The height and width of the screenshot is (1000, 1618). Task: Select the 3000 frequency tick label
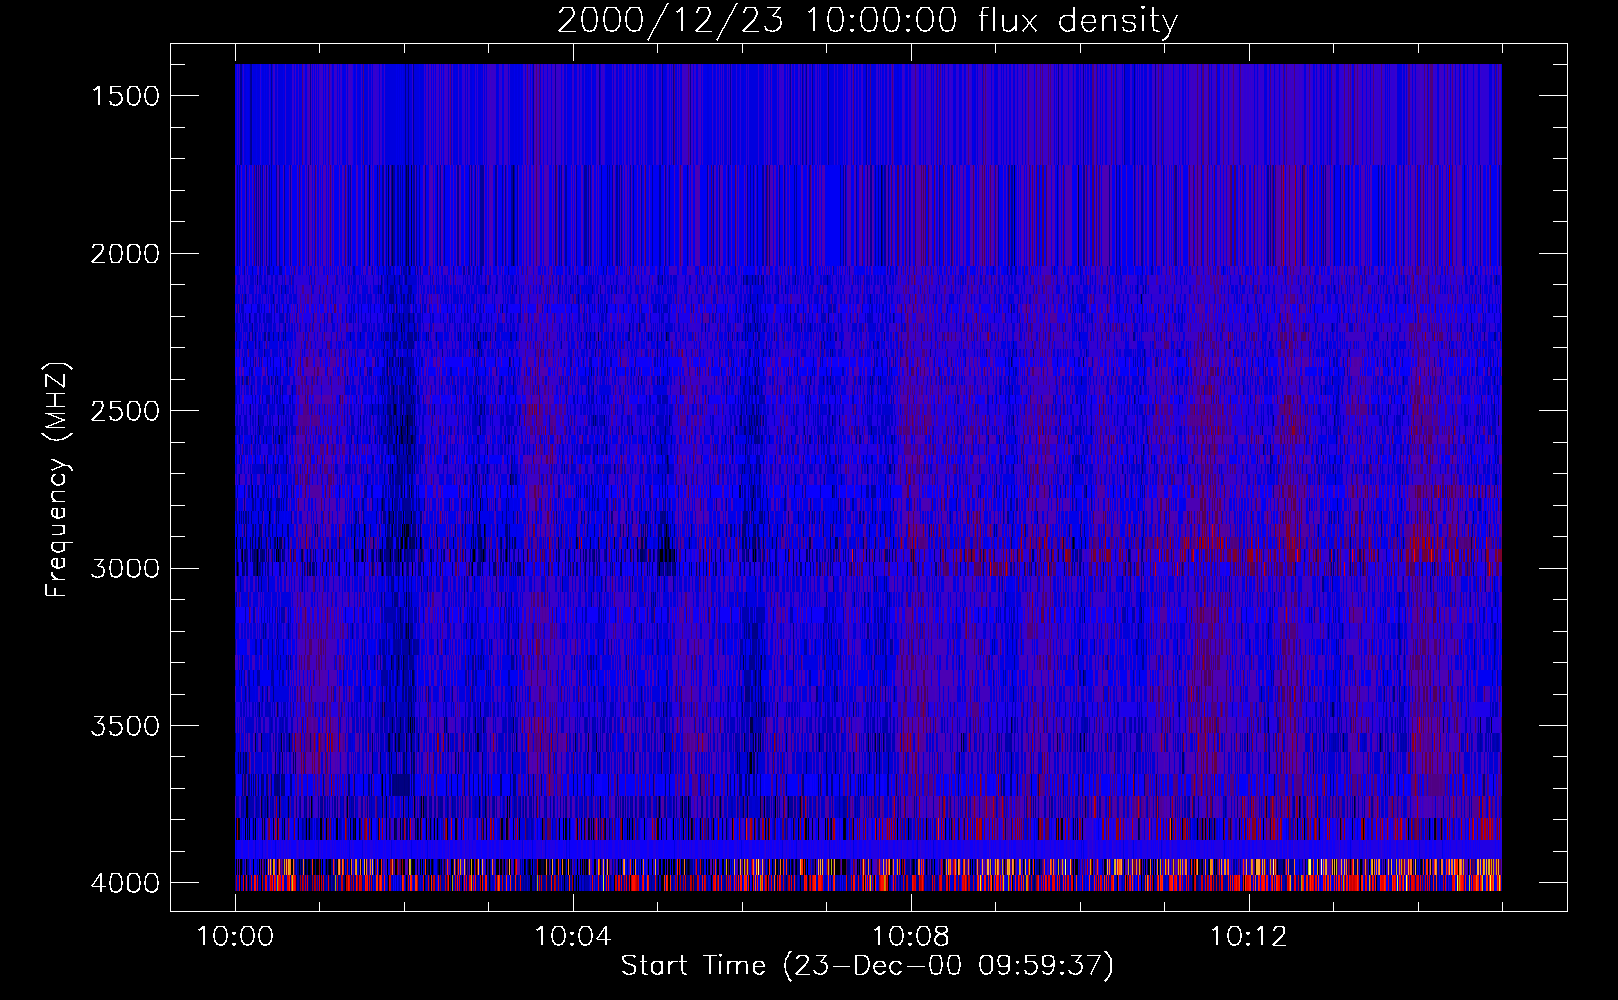pyautogui.click(x=125, y=569)
